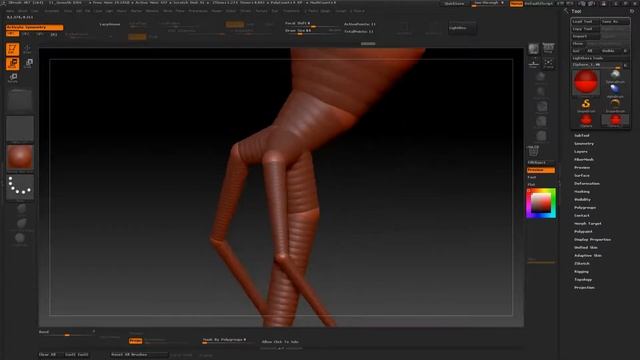
Task: Click the Load Tool button
Action: [585, 21]
